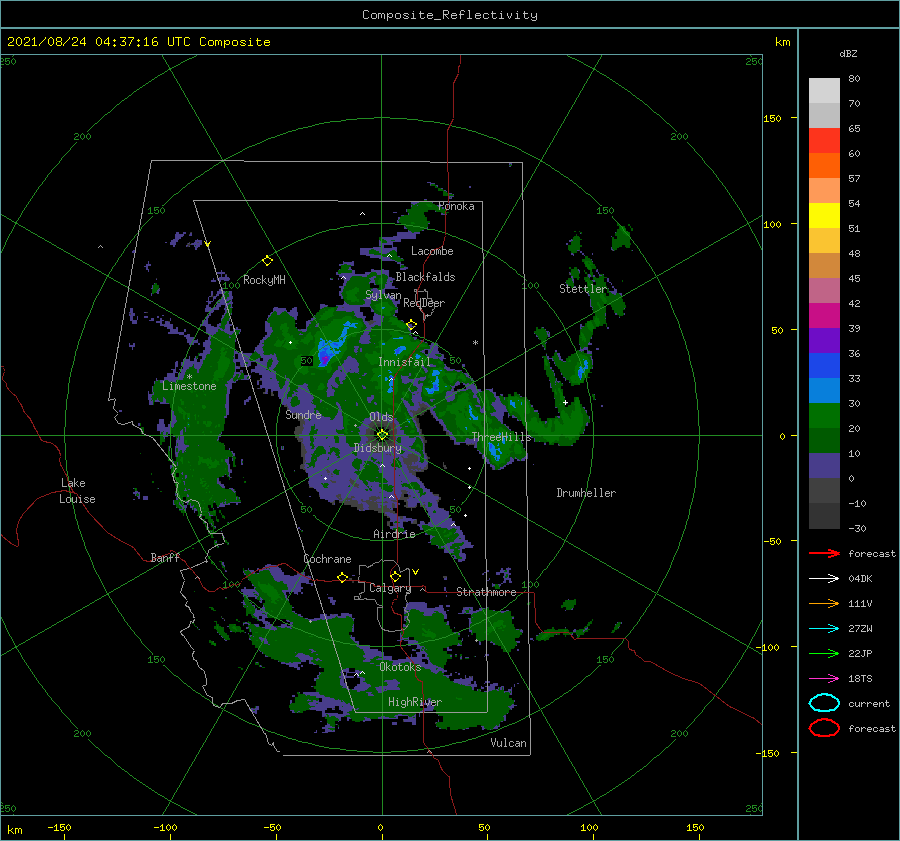Screen dimensions: 900x841
Task: Click the yellow 51-54 dBZ swatch
Action: (x=824, y=216)
